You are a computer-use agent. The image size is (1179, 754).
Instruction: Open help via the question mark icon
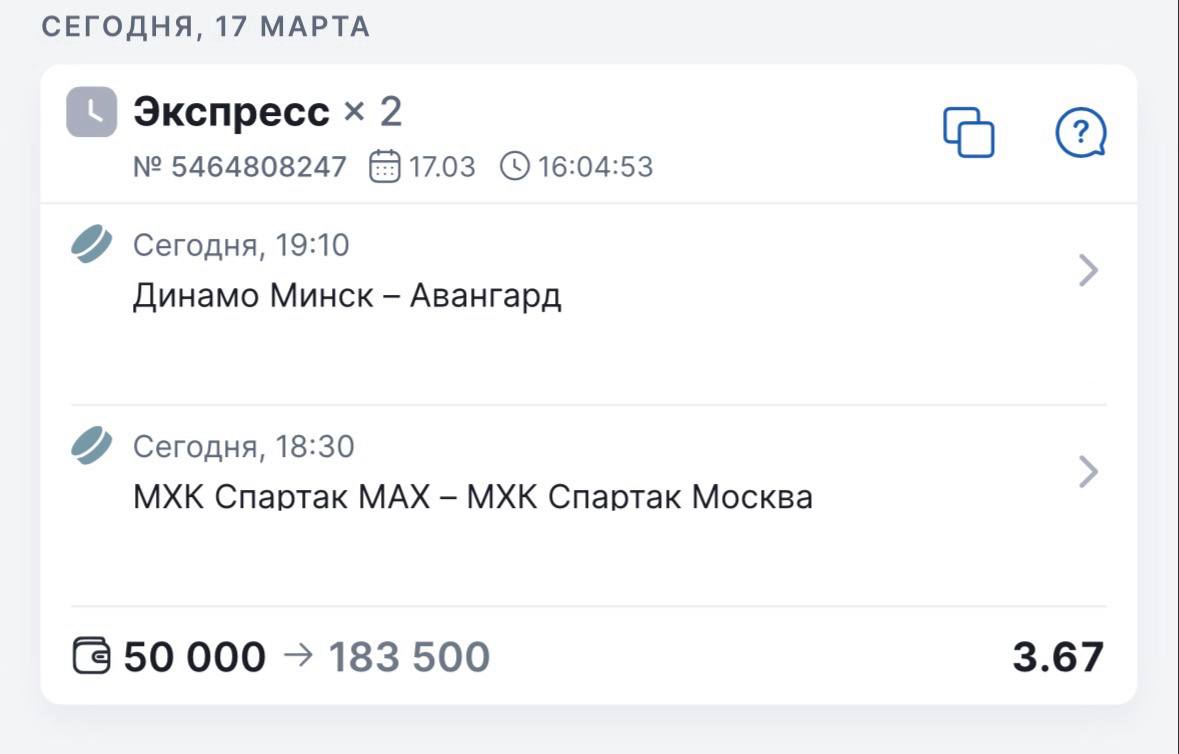pyautogui.click(x=1081, y=132)
